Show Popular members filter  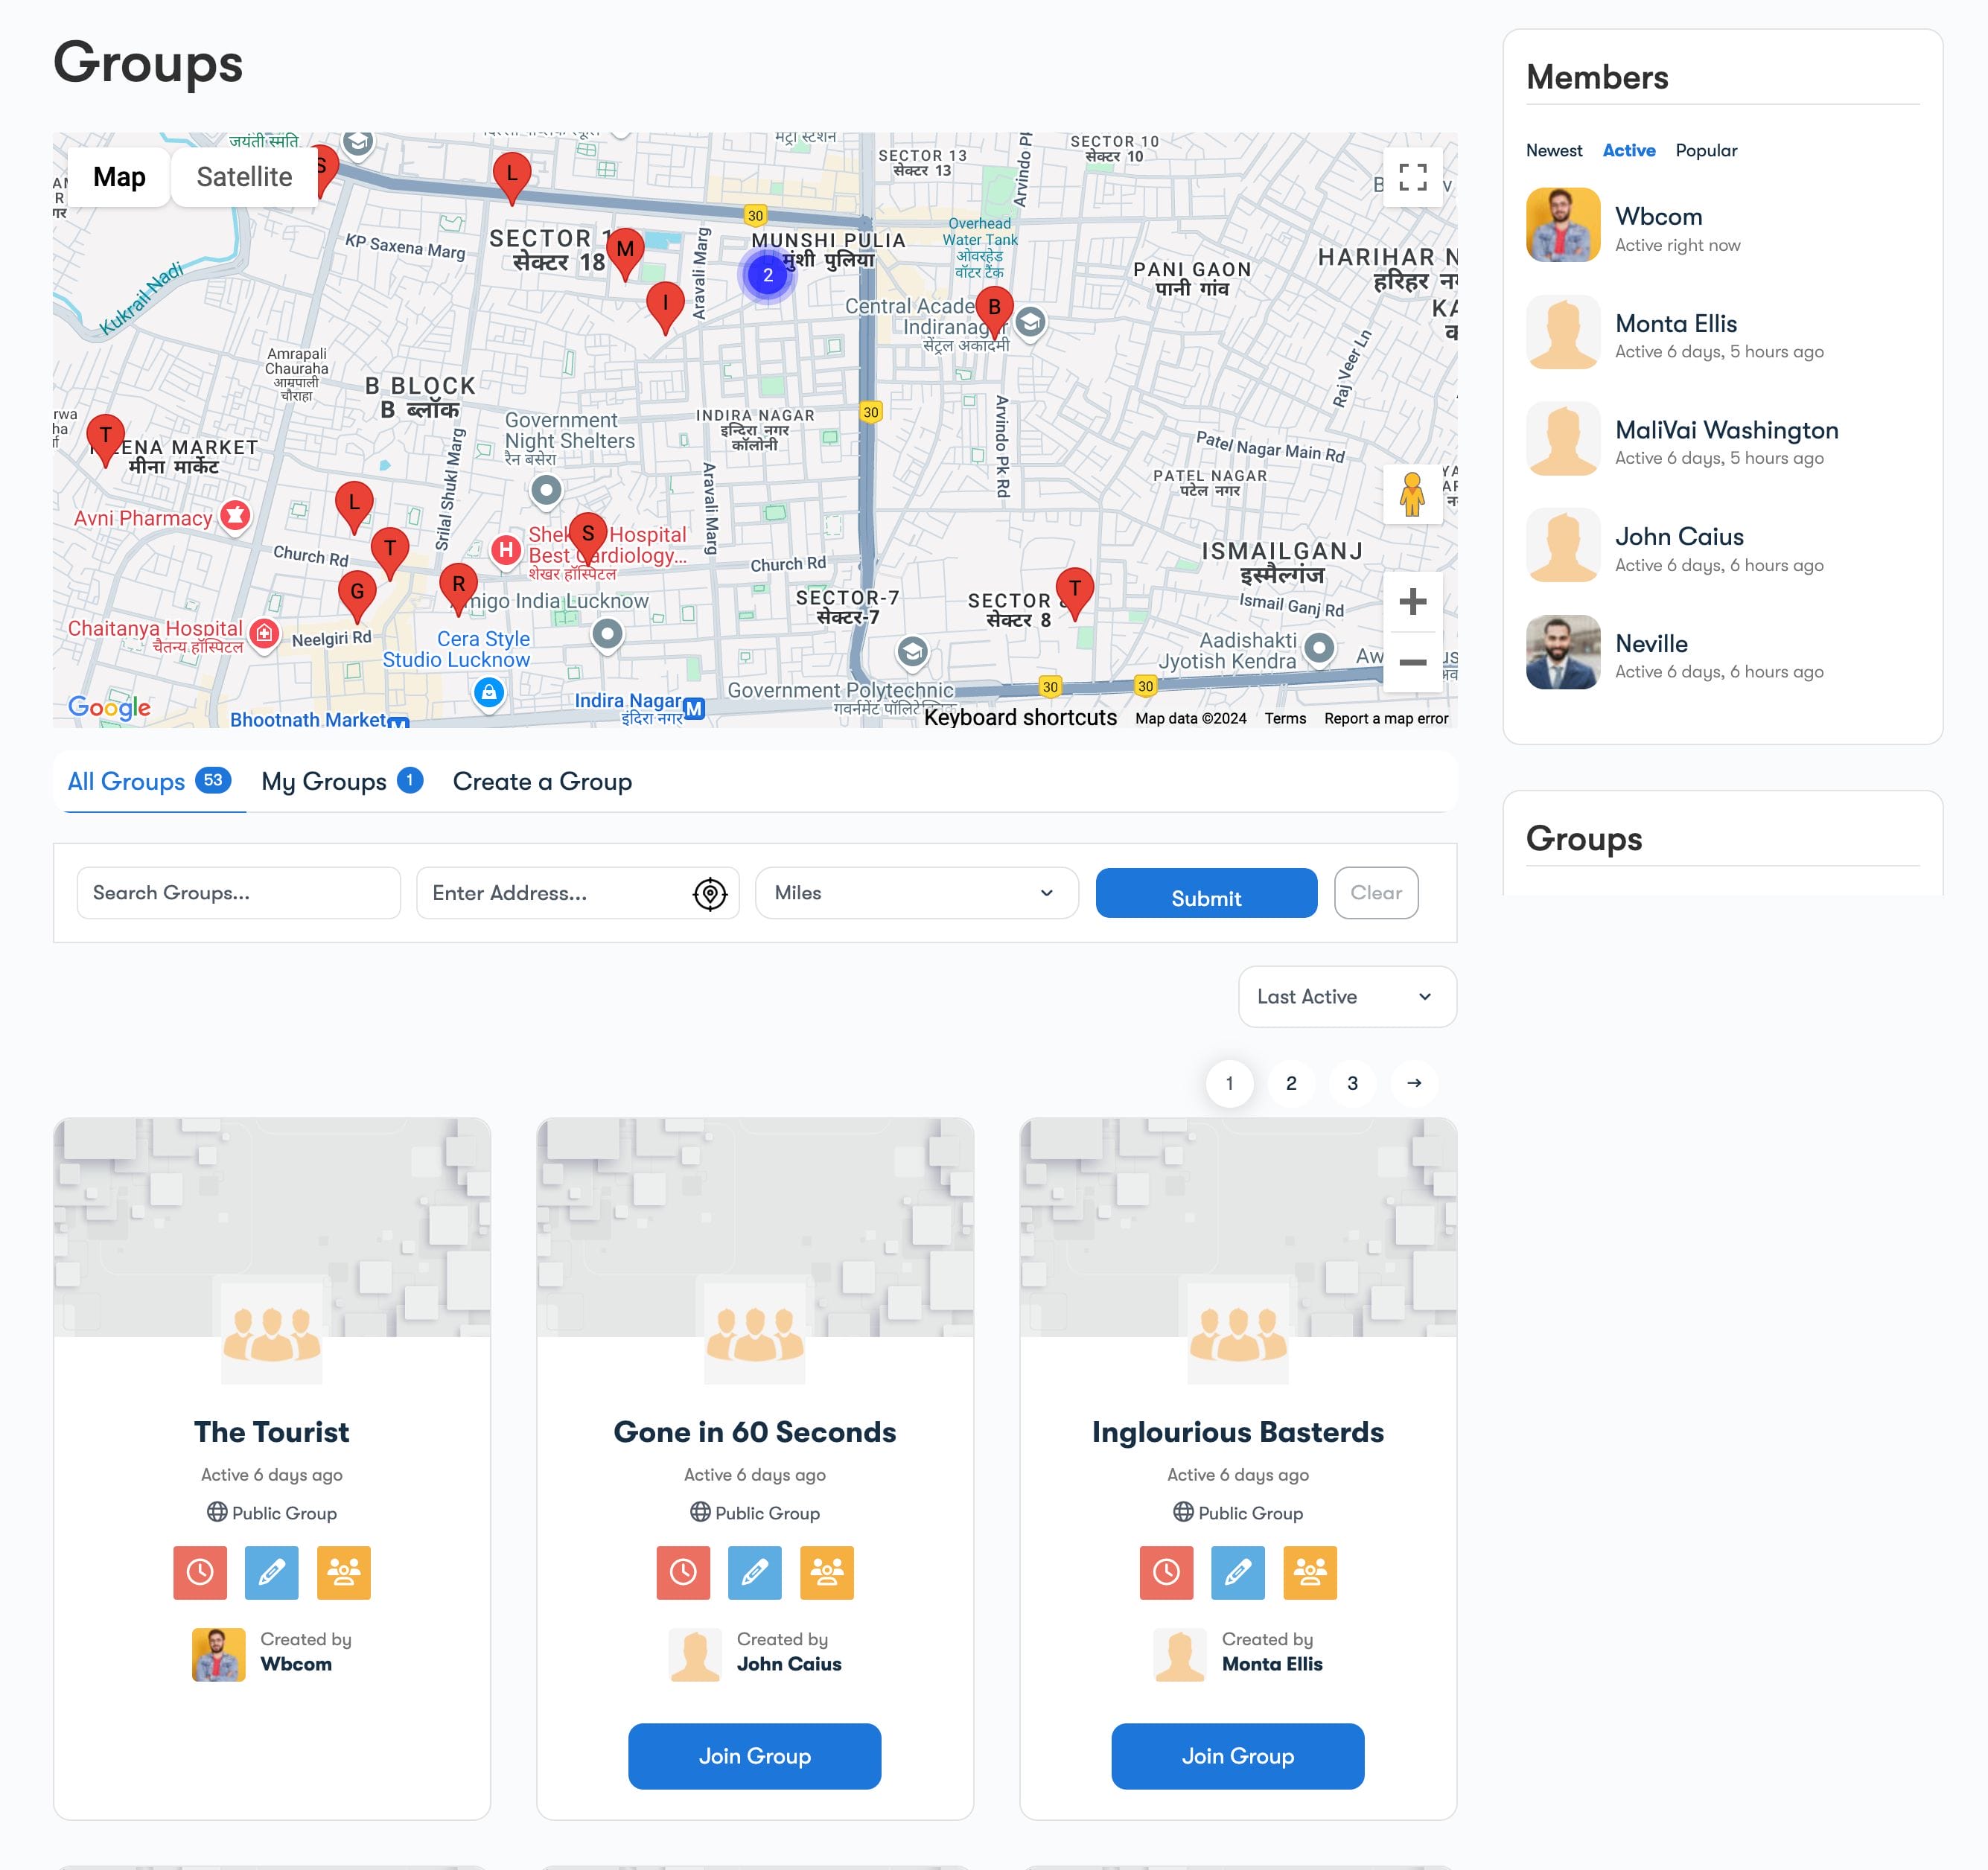point(1705,150)
